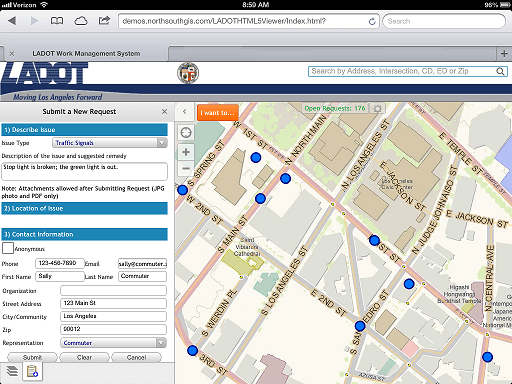This screenshot has height=384, width=512.
Task: Click the Zip field
Action: point(113,329)
